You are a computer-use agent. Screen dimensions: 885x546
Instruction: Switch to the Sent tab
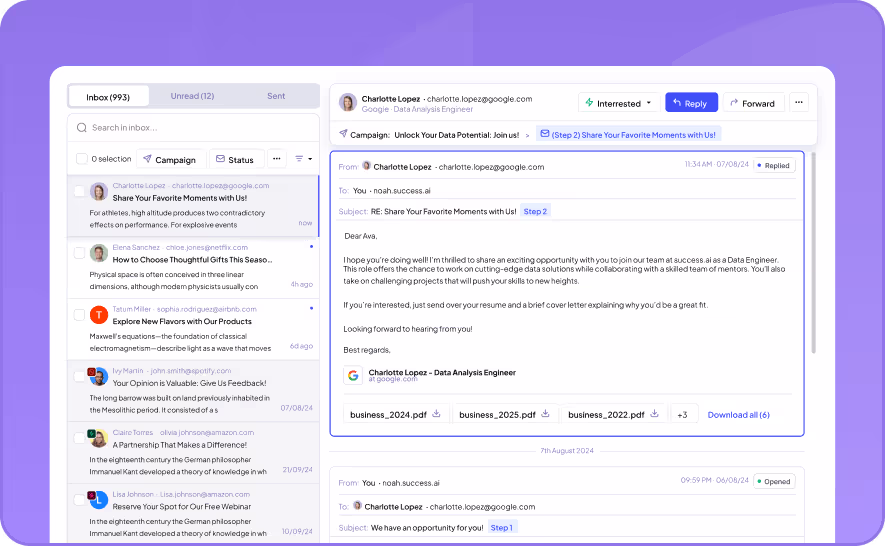(276, 96)
